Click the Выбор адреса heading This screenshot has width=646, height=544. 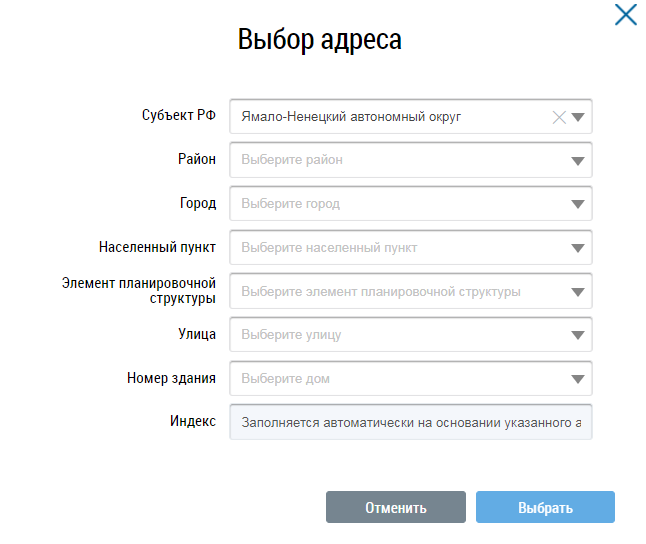tap(320, 40)
